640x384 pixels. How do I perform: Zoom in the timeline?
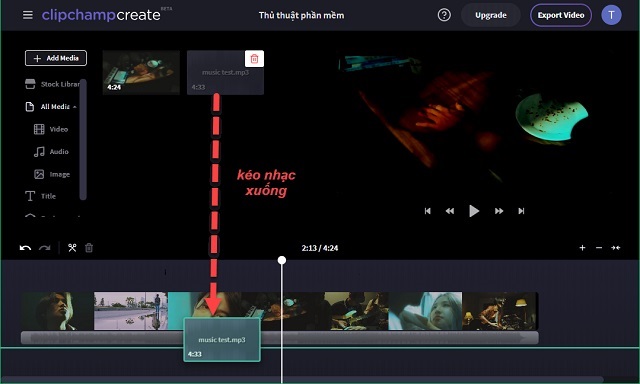(582, 248)
